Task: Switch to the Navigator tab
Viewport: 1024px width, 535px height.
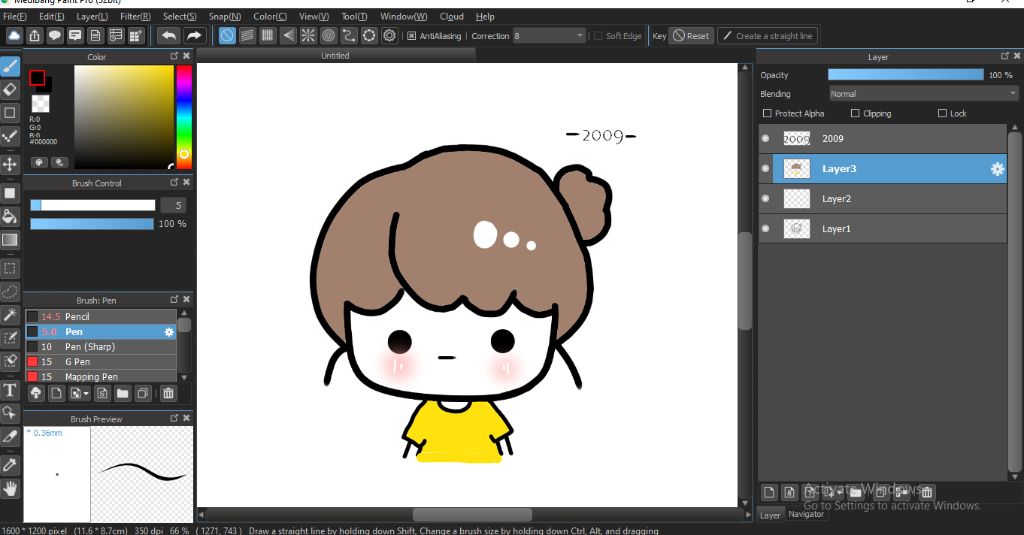Action: (806, 514)
